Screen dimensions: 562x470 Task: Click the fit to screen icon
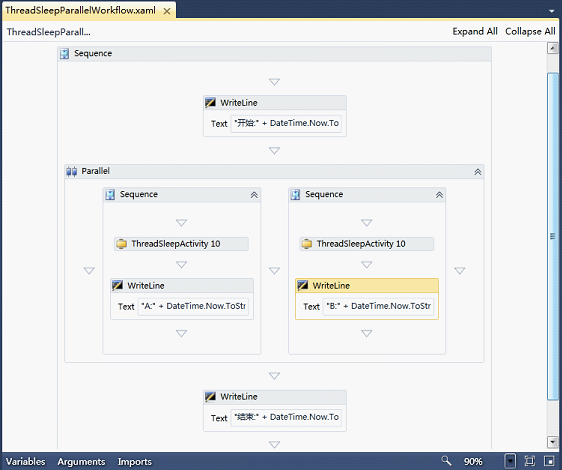529,461
